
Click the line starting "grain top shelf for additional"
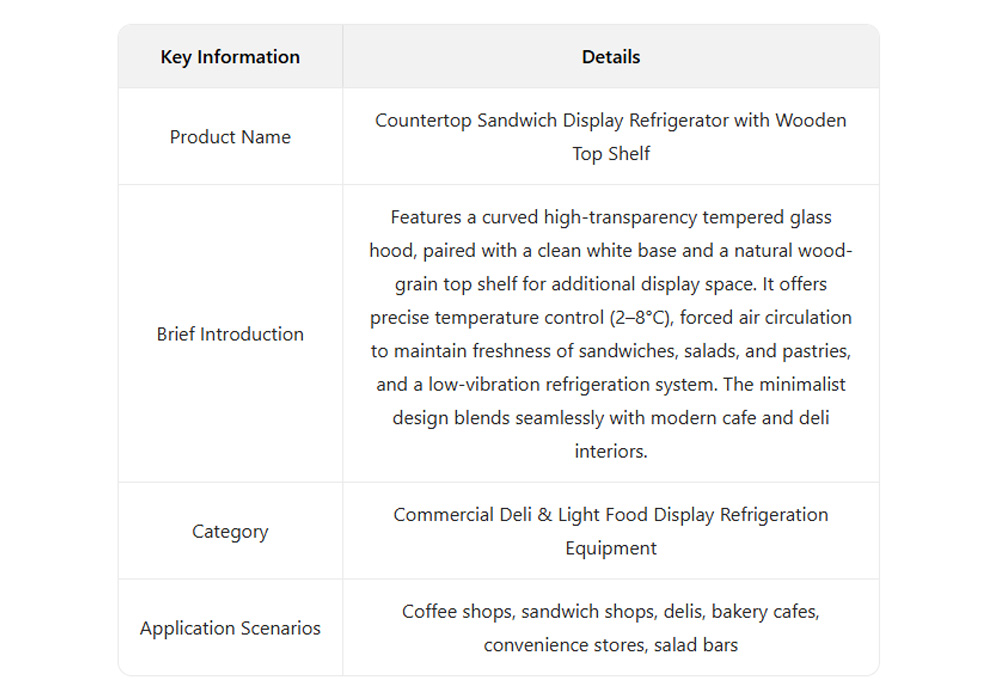coord(611,284)
